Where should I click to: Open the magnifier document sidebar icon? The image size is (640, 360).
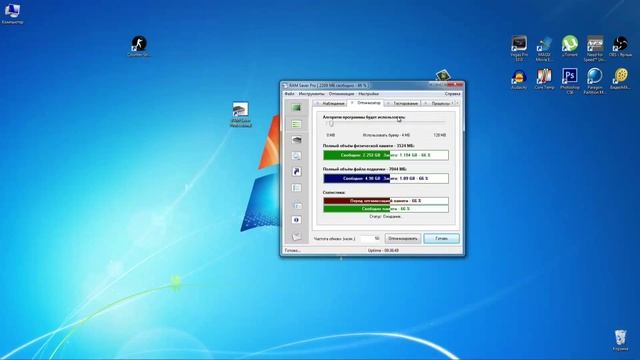point(297,156)
